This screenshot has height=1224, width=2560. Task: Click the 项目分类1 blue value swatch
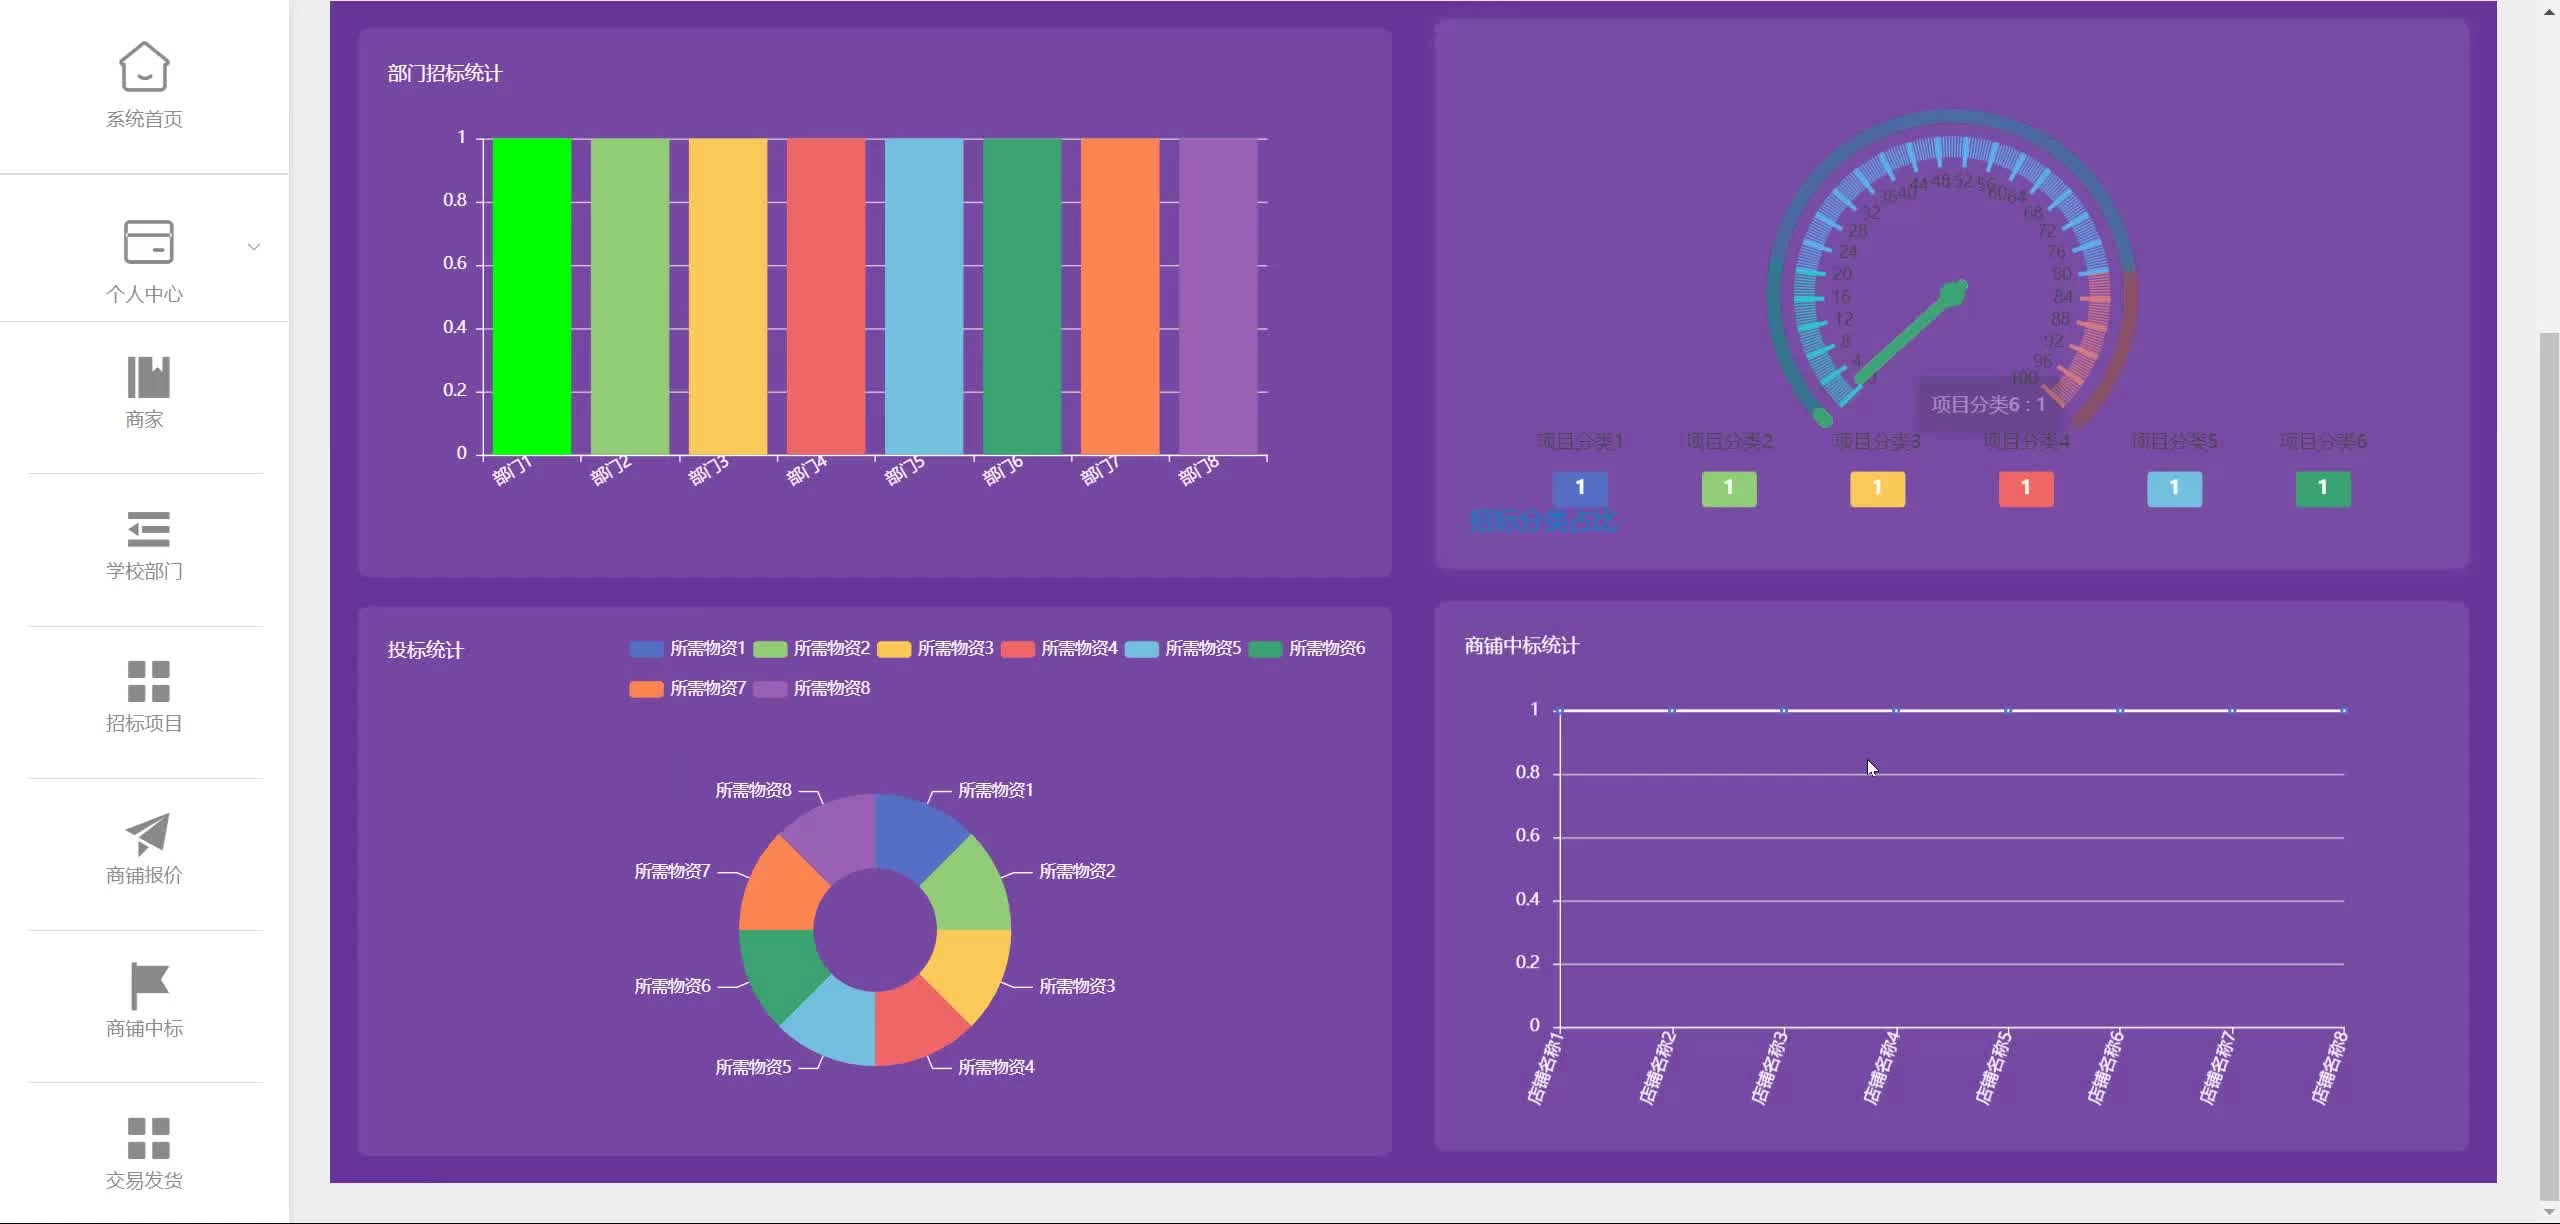[x=1580, y=488]
